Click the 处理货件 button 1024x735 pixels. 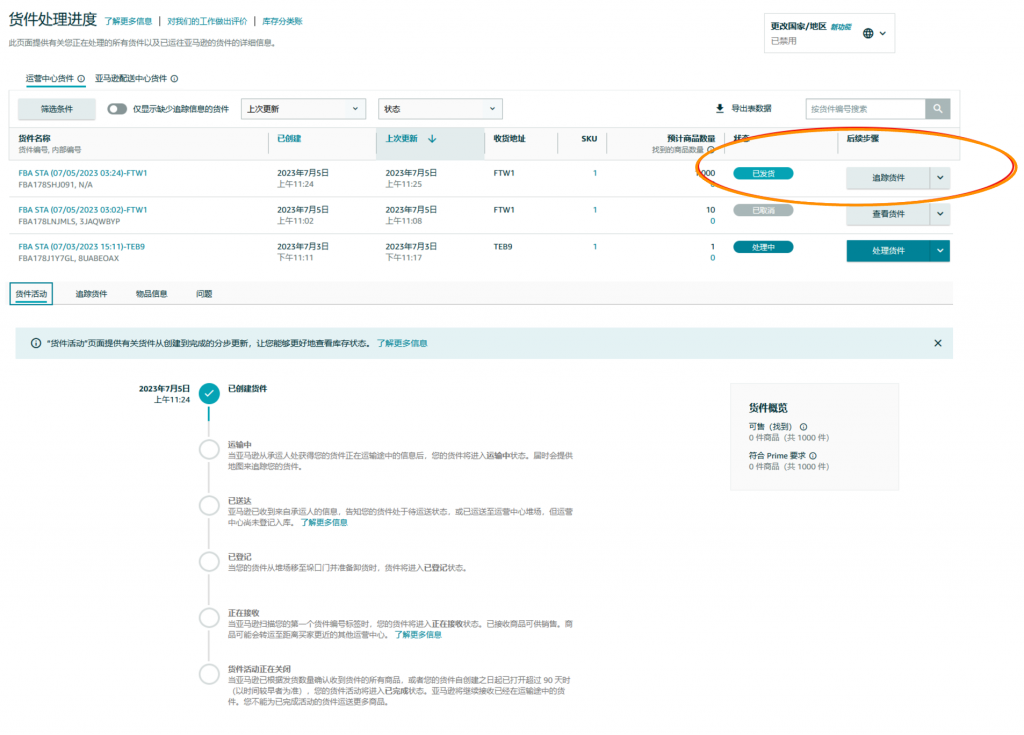point(888,250)
